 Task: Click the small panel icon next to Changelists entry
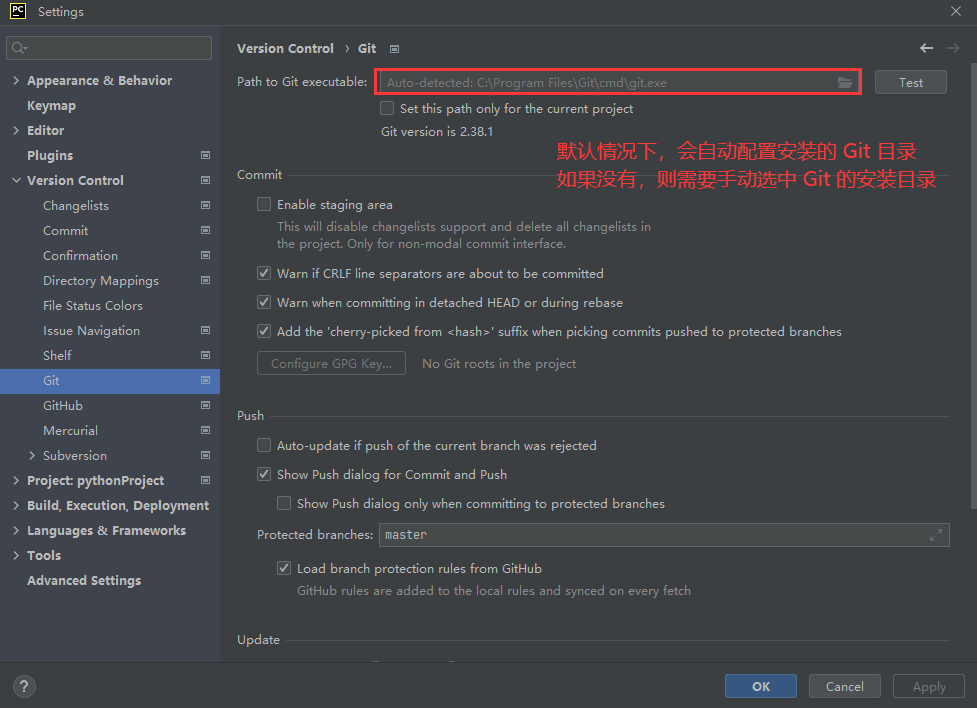(x=205, y=205)
